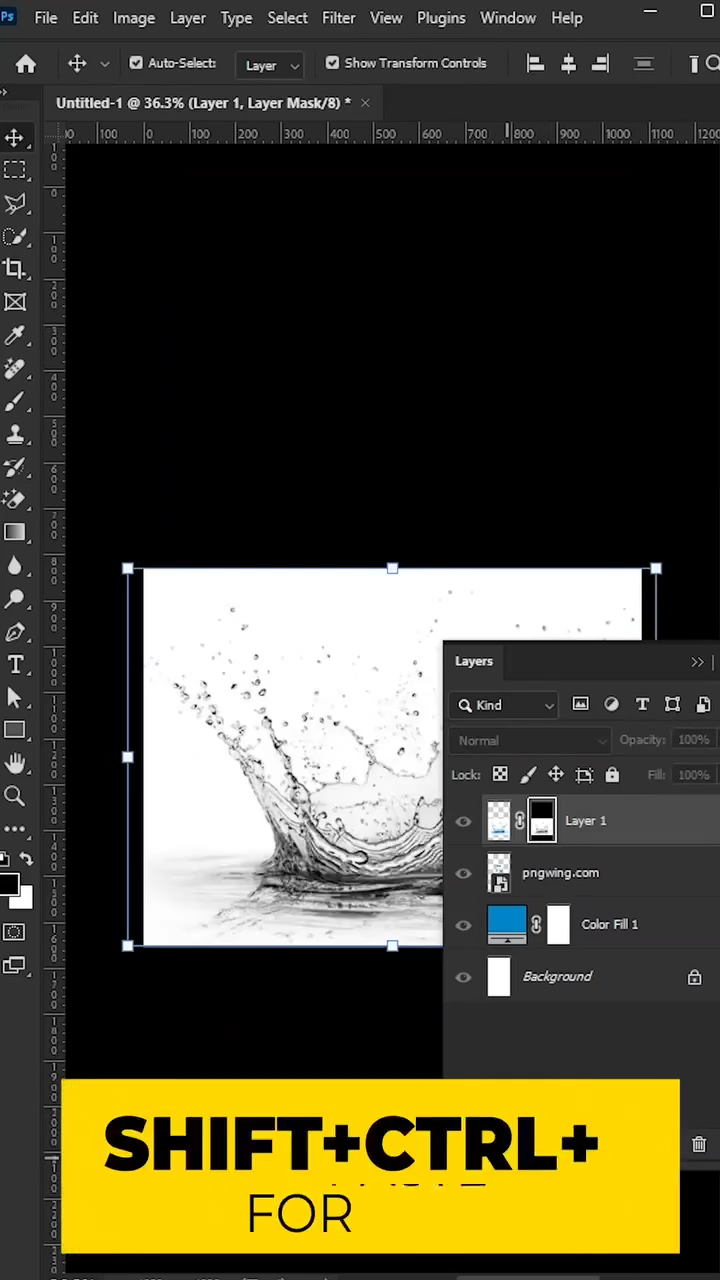Disable Show Transform Controls checkbox

click(332, 63)
